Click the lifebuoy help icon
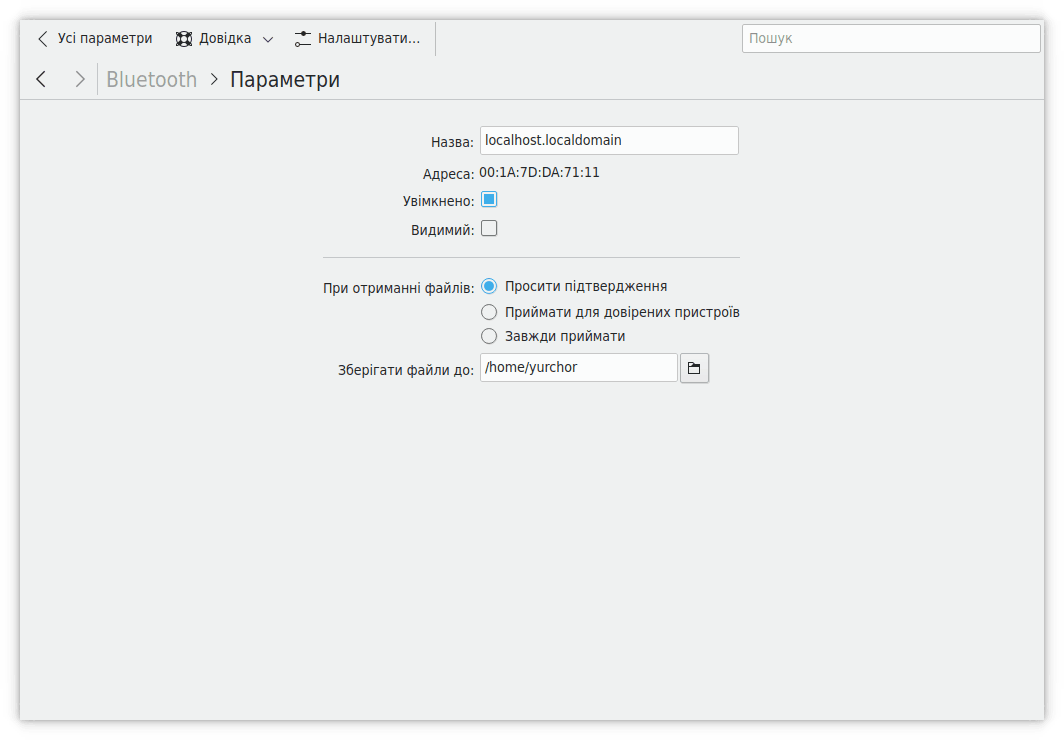 pyautogui.click(x=184, y=39)
